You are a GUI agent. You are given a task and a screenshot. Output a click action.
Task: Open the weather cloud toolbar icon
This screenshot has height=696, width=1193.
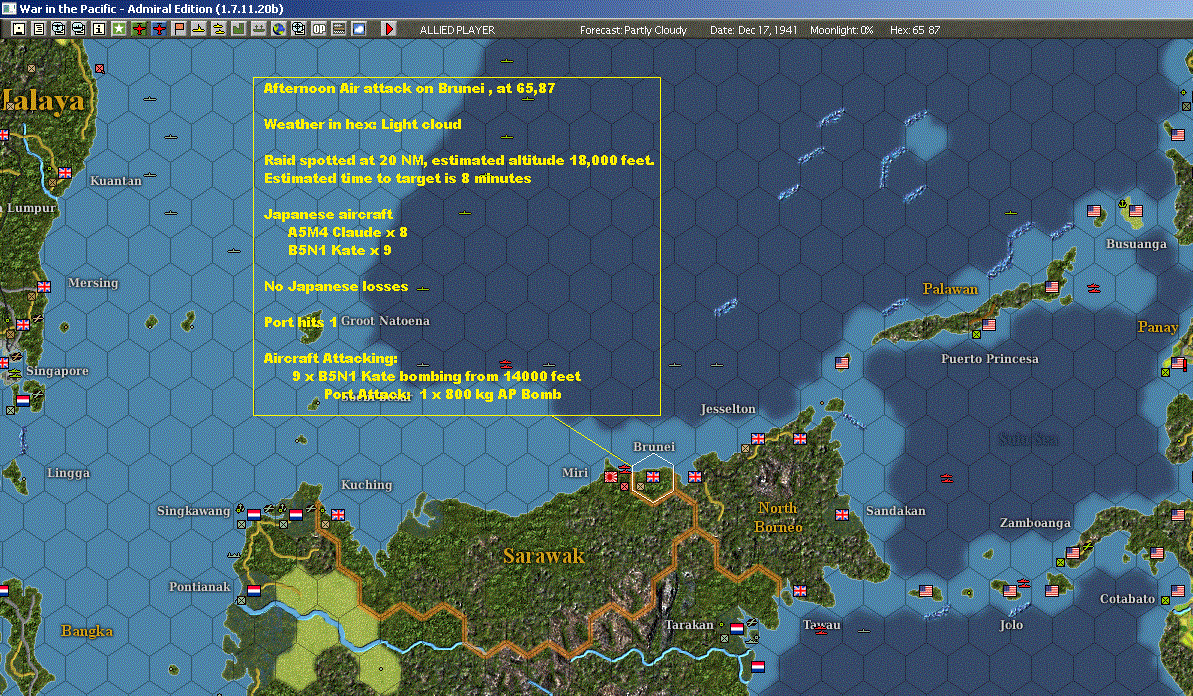tap(359, 29)
